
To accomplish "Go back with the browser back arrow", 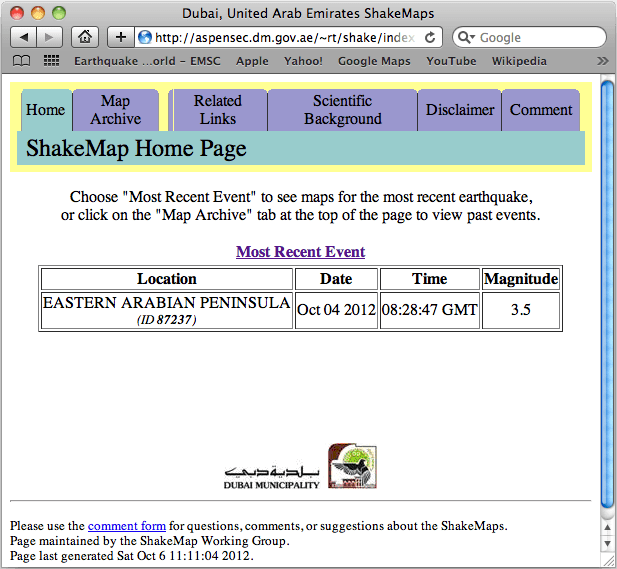I will 23,37.
